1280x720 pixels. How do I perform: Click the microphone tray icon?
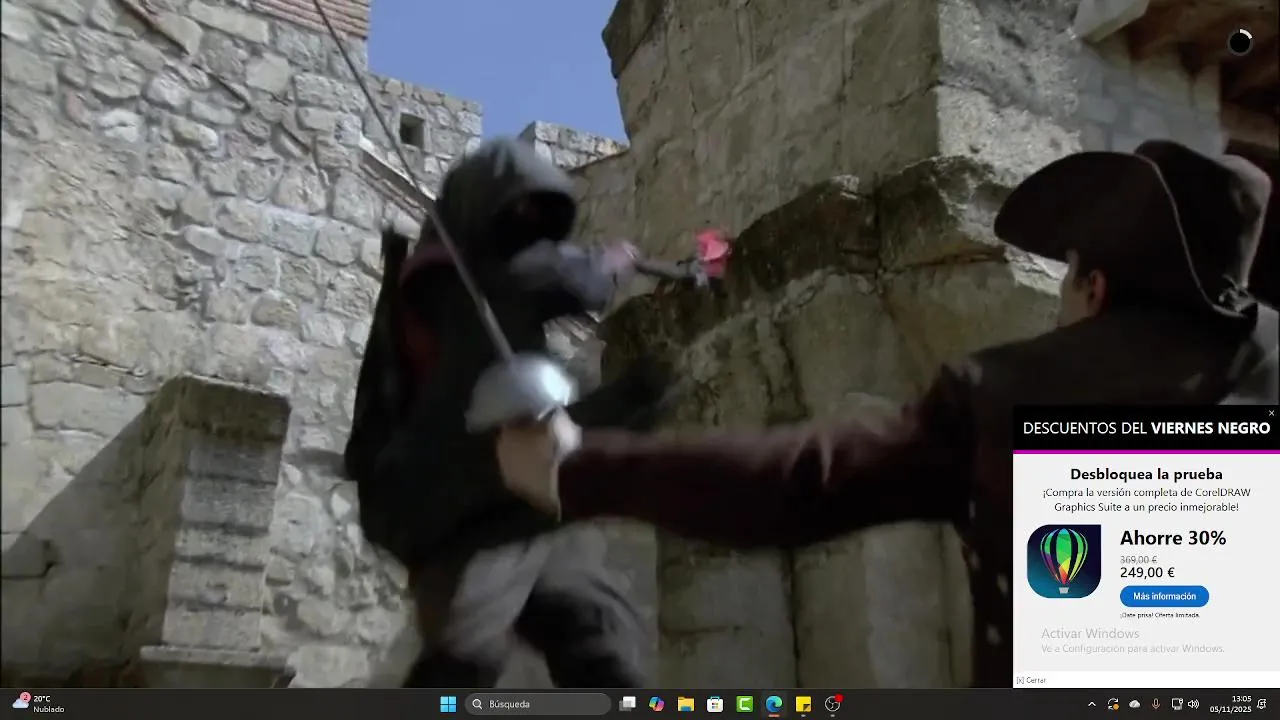coord(1155,704)
